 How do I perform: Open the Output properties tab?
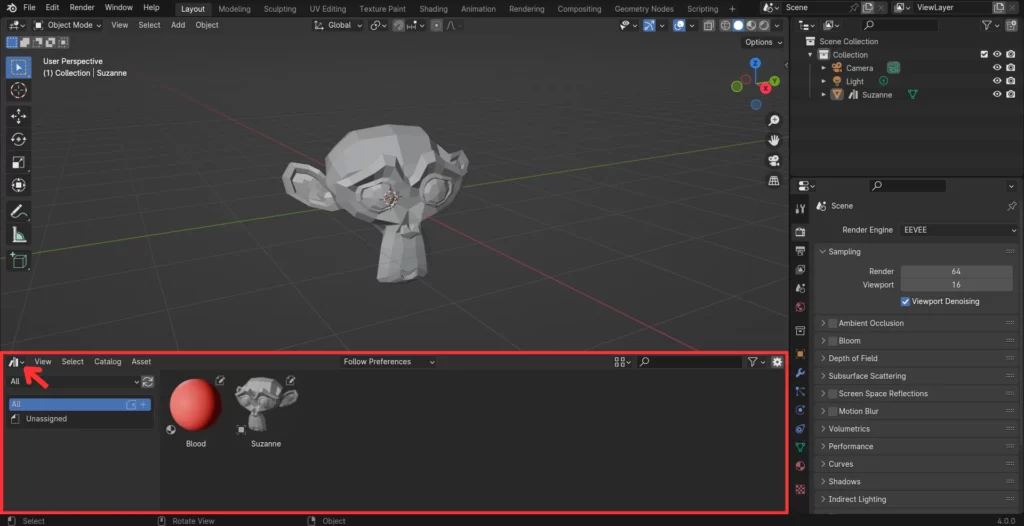[x=801, y=251]
